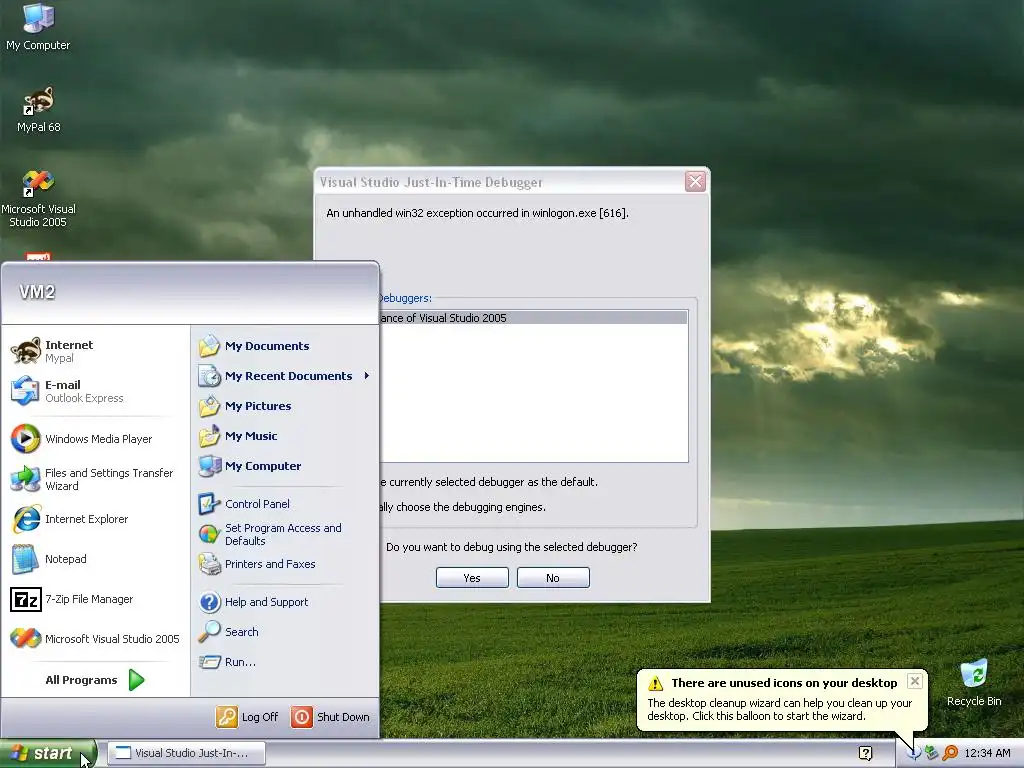Viewport: 1024px width, 768px height.
Task: Launch Internet Explorer from Start menu
Action: 95,519
